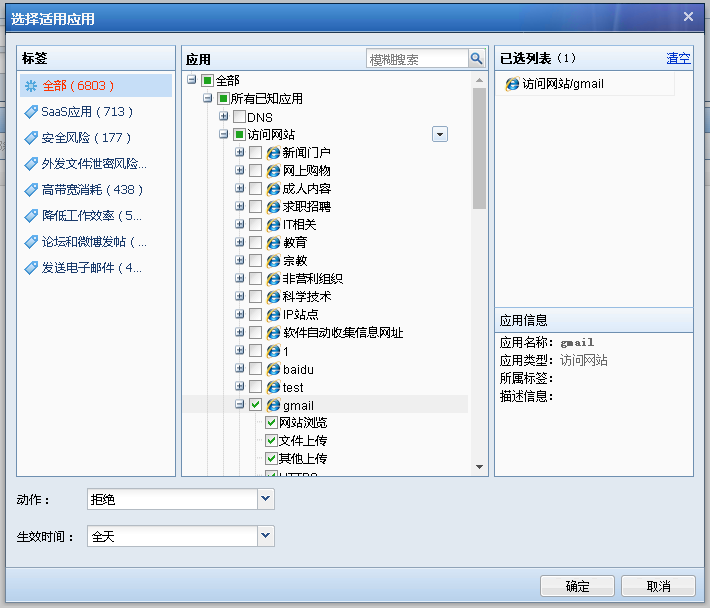
Task: Click the tag icon beside 安全风险
Action: point(32,138)
